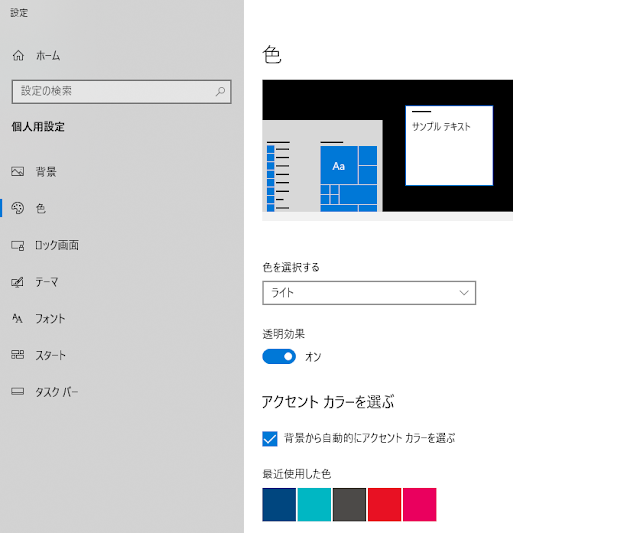Pick the red recent color swatch
Image resolution: width=640 pixels, height=533 pixels.
(x=384, y=504)
